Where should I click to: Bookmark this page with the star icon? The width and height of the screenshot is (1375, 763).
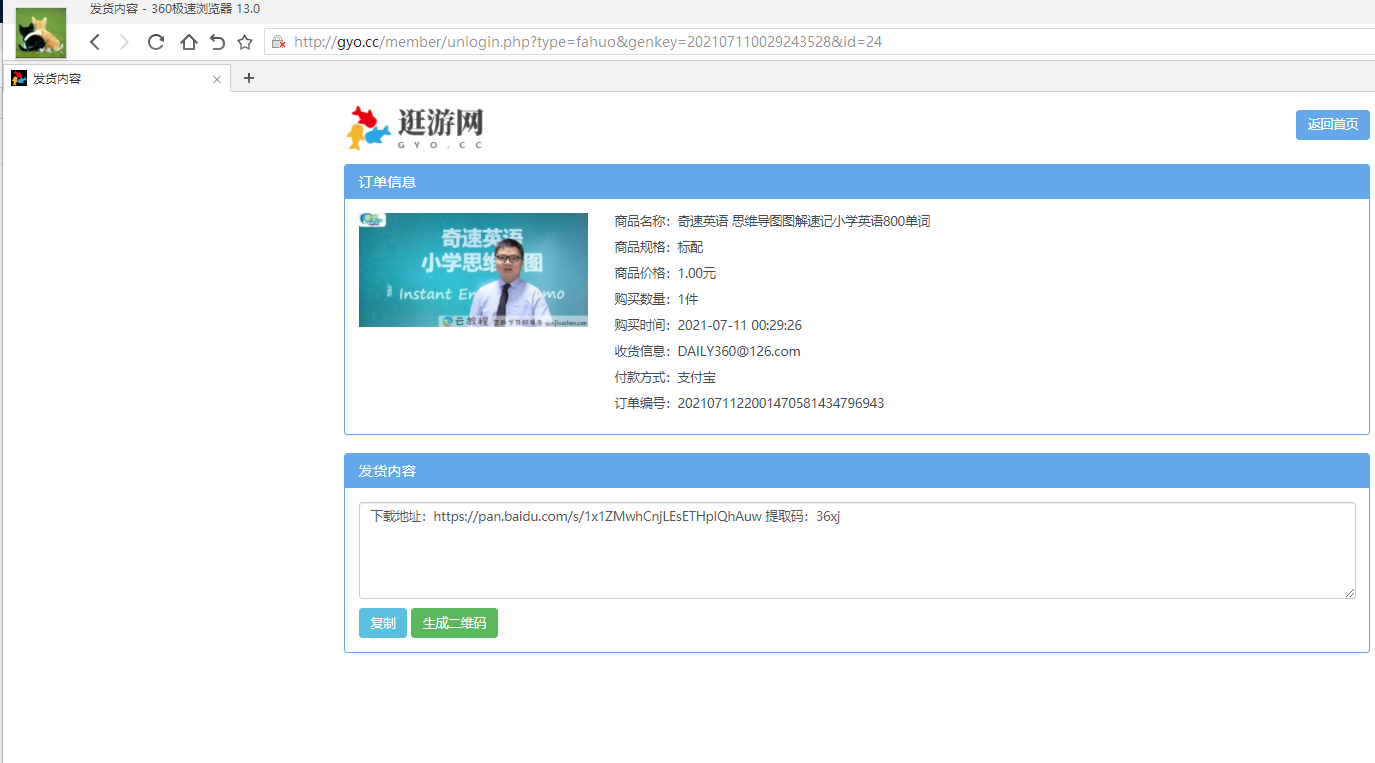245,42
